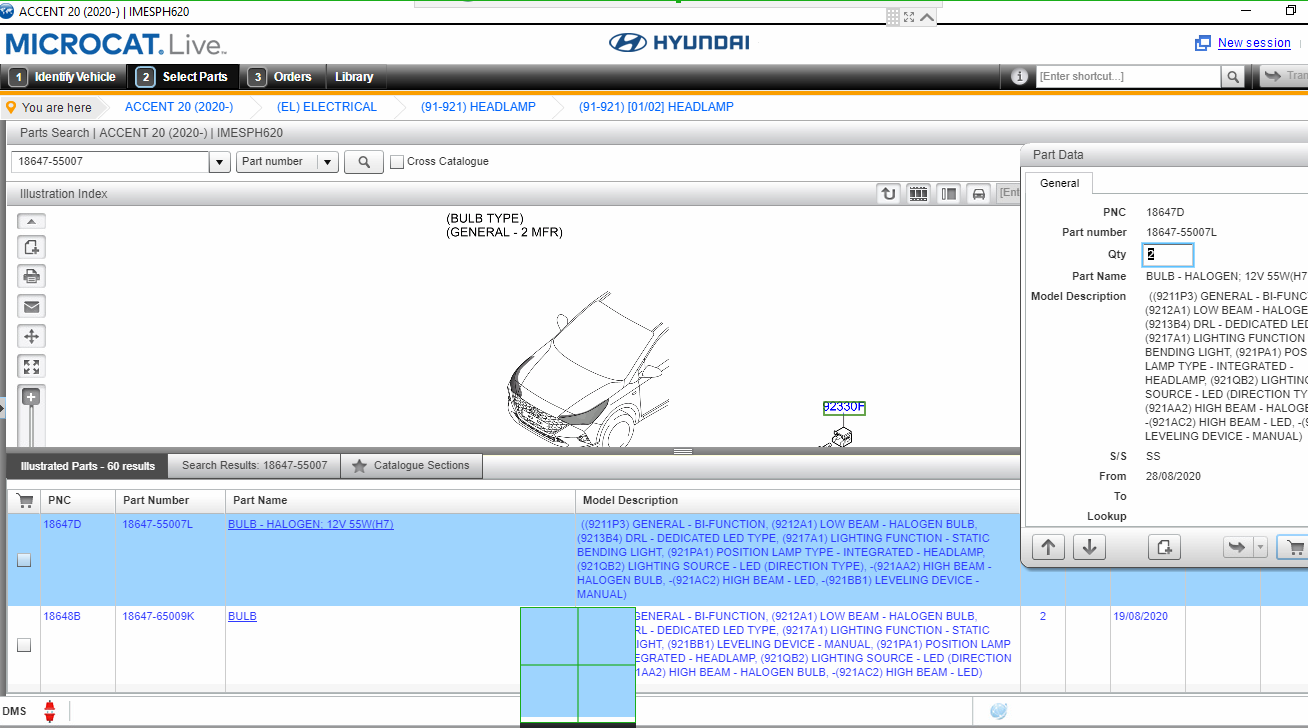Select Illustrated Parts - 60 results tab
Image resolution: width=1308 pixels, height=728 pixels.
pos(87,466)
